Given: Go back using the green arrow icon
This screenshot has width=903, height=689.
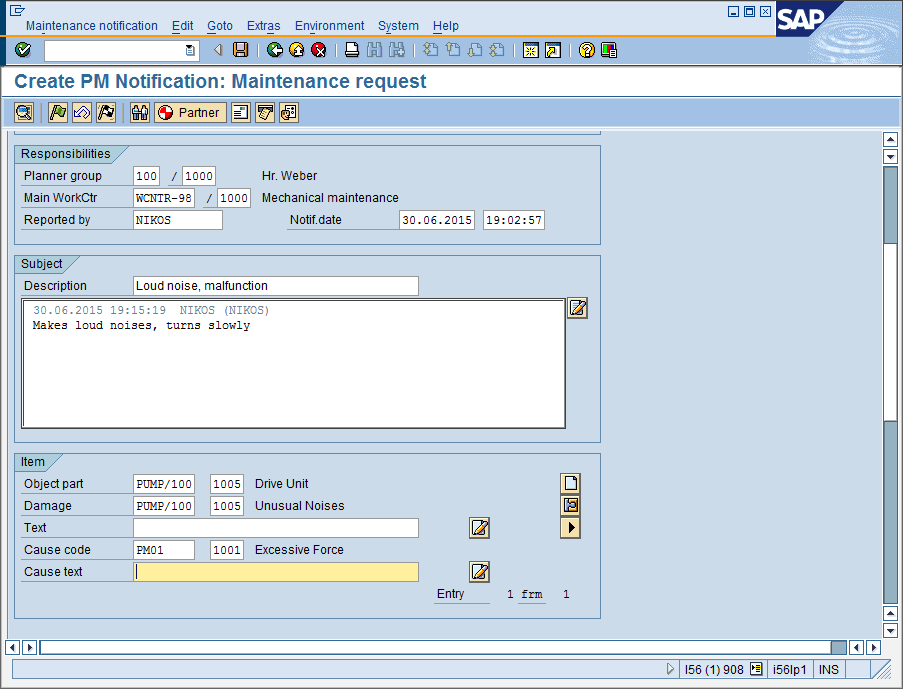Looking at the screenshot, I should pos(275,50).
